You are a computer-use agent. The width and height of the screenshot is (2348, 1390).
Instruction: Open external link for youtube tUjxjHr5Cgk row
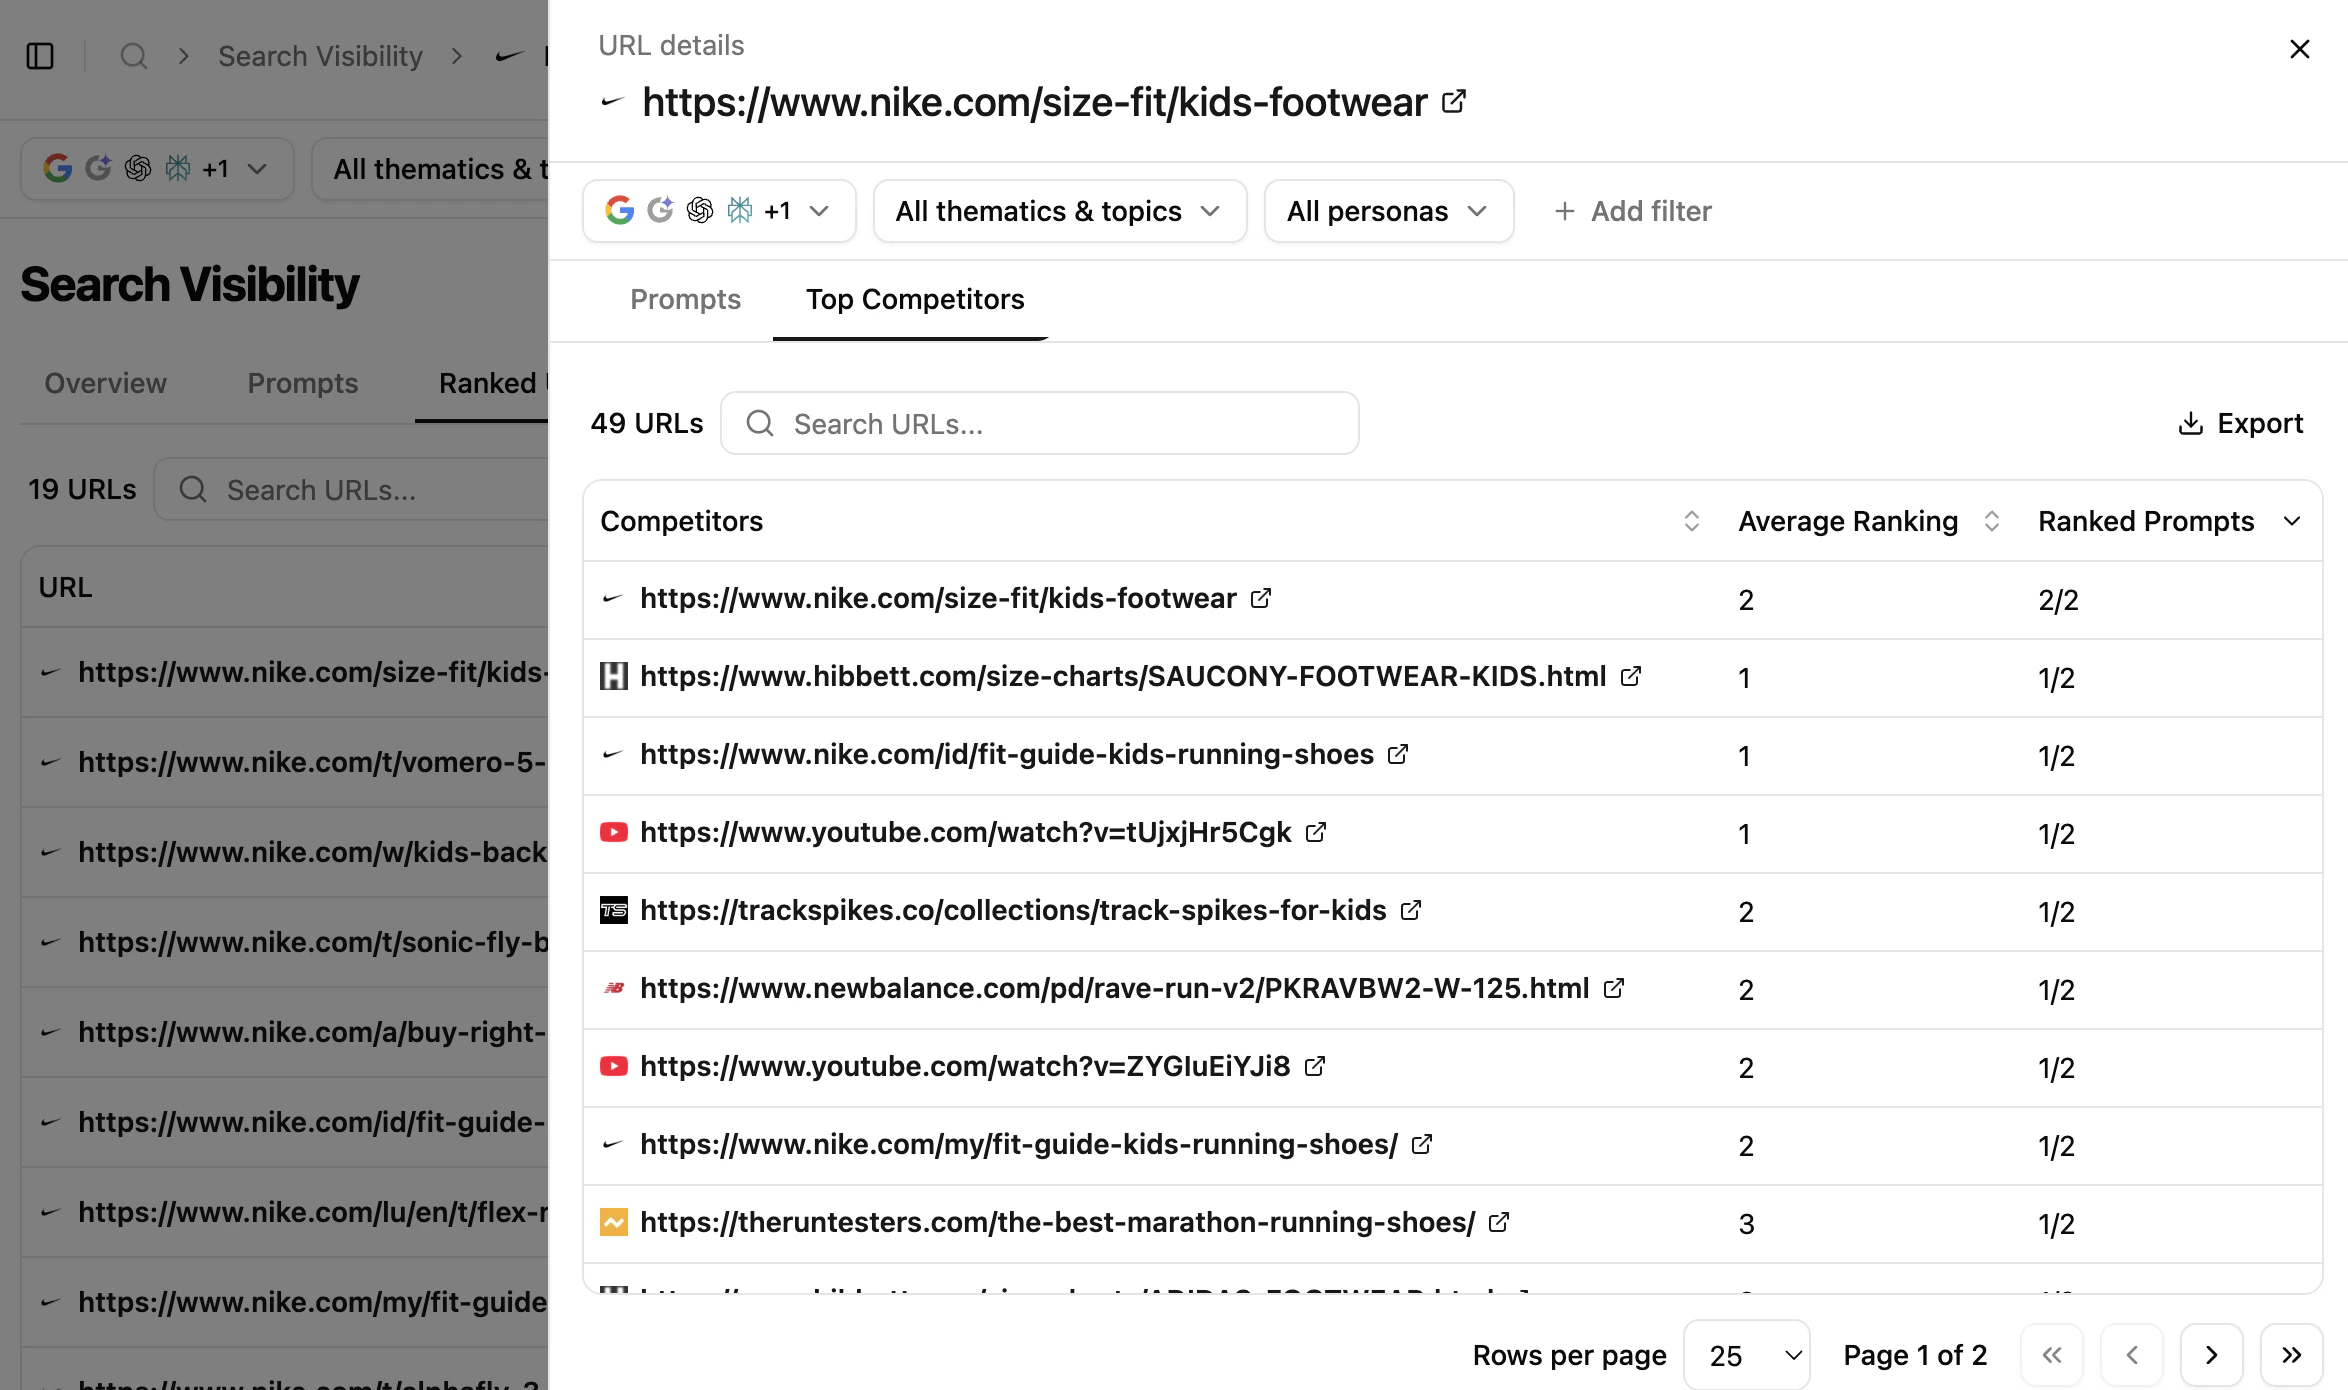[1316, 832]
